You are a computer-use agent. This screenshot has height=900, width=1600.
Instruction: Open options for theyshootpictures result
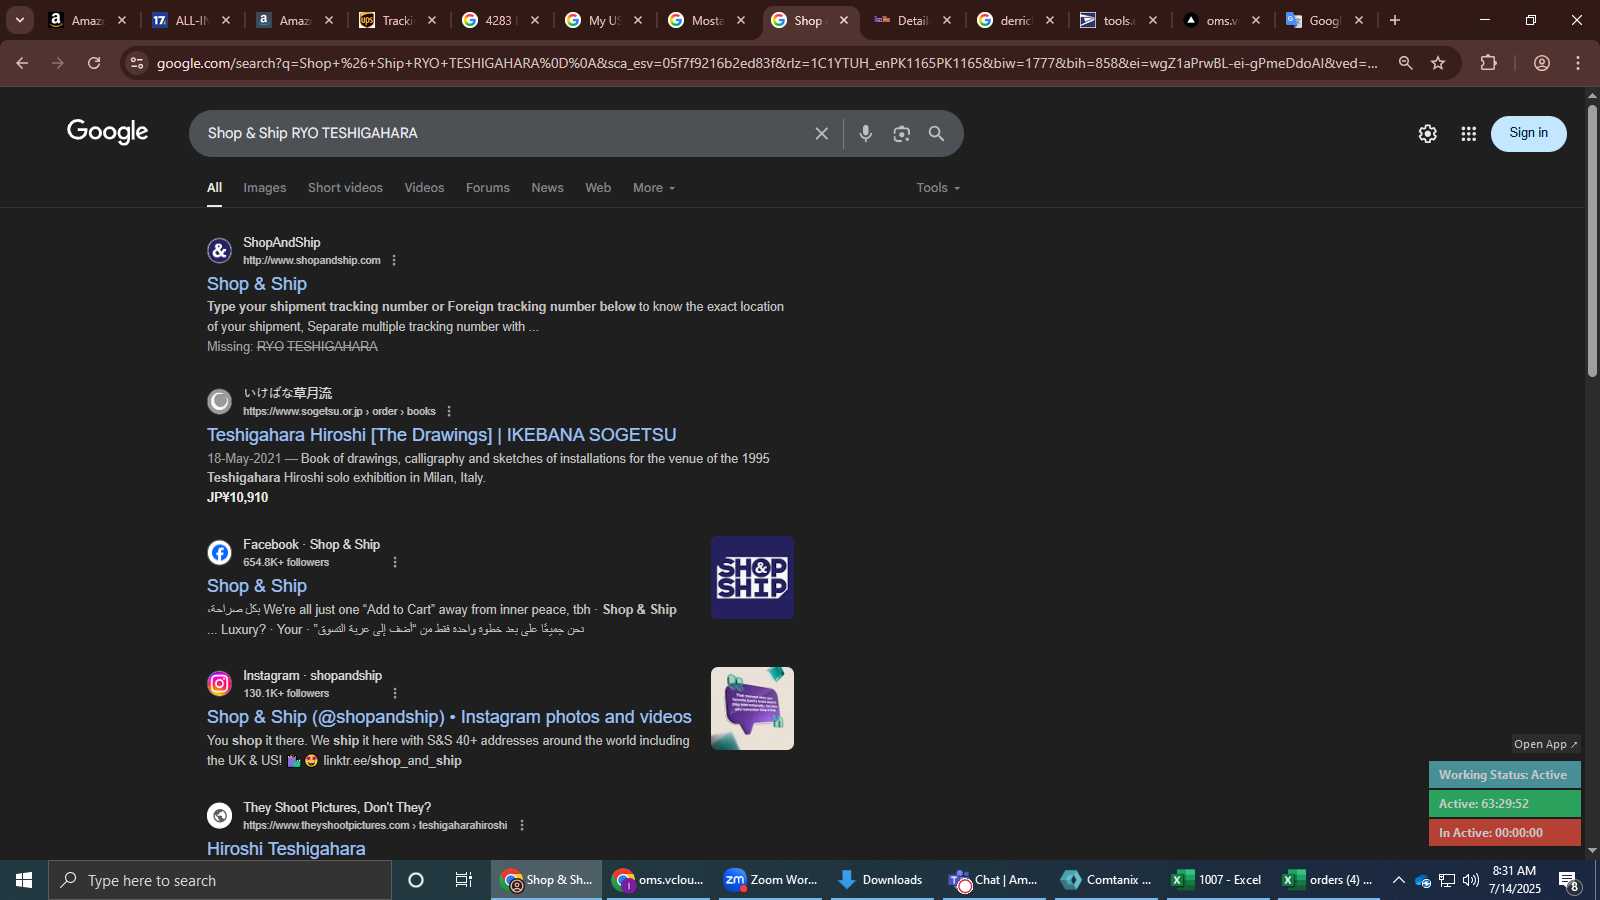click(x=522, y=825)
